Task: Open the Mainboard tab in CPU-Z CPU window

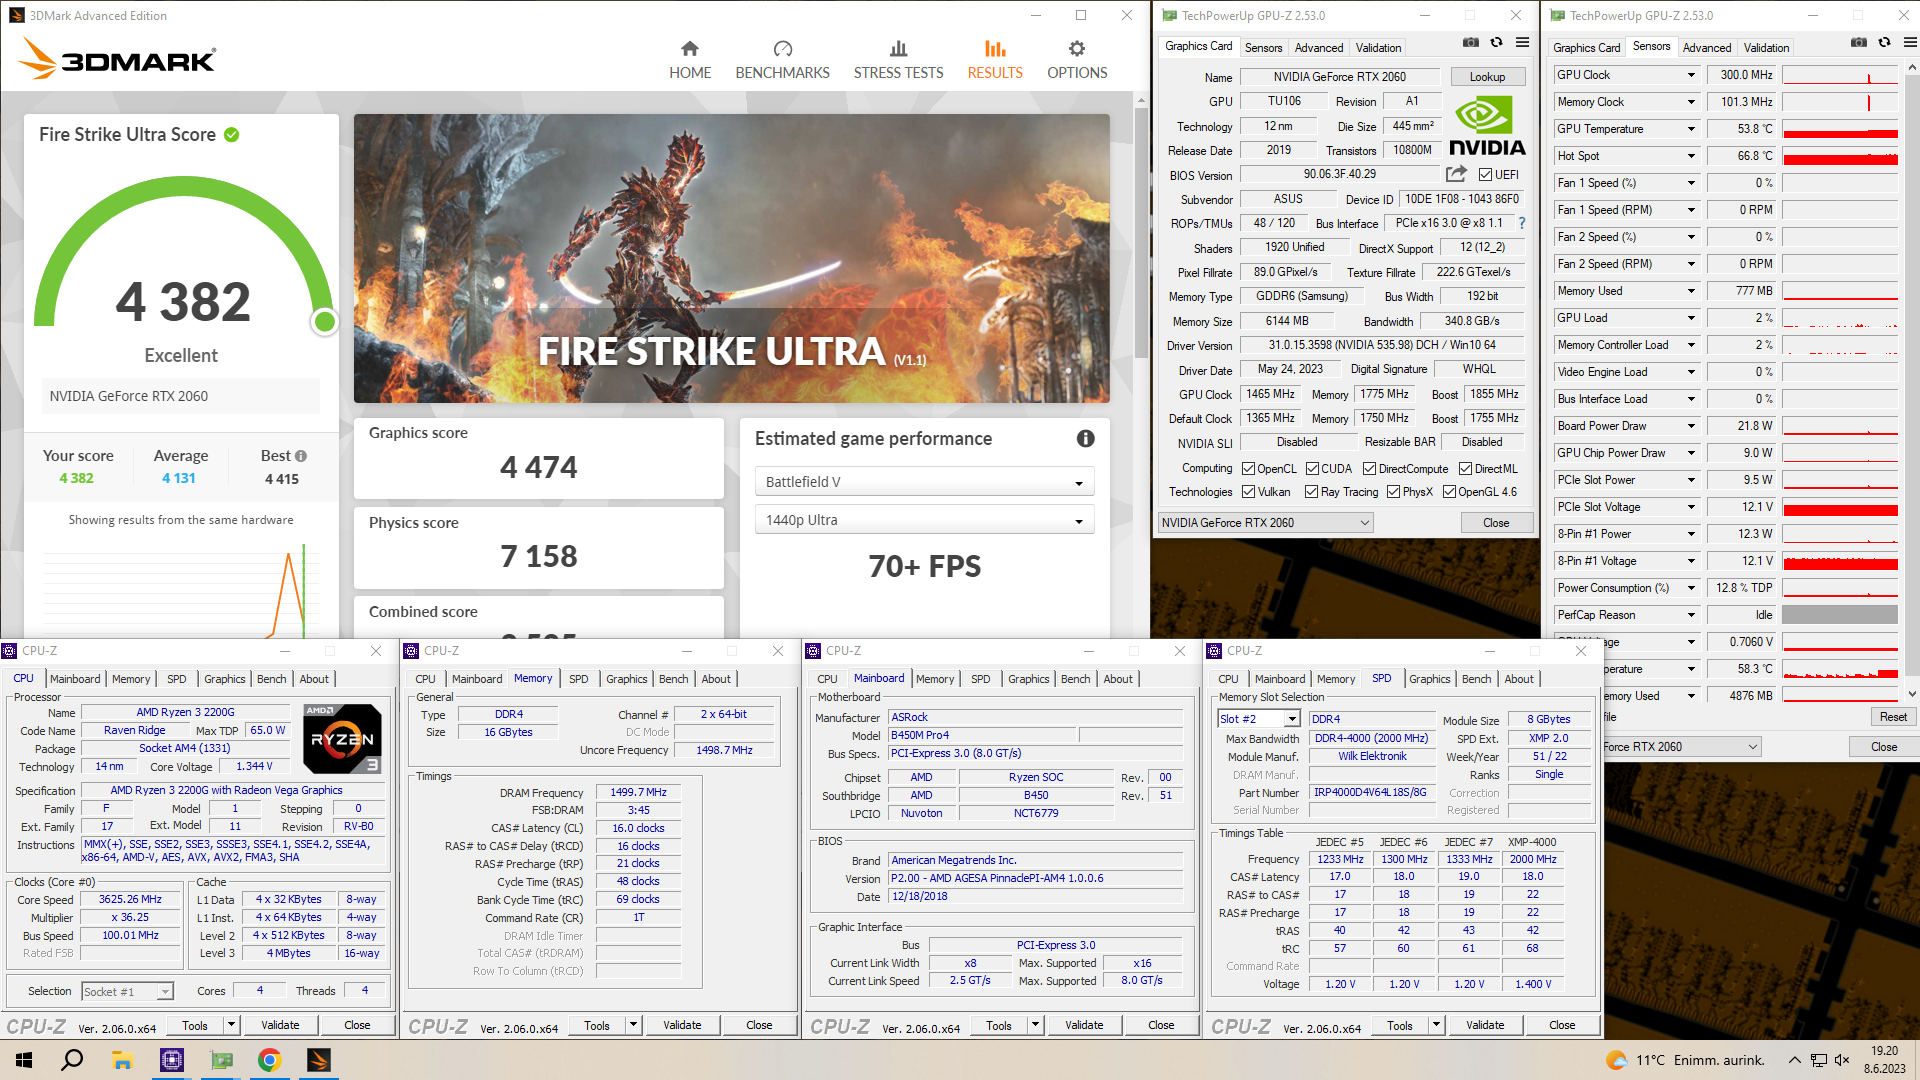Action: (75, 679)
